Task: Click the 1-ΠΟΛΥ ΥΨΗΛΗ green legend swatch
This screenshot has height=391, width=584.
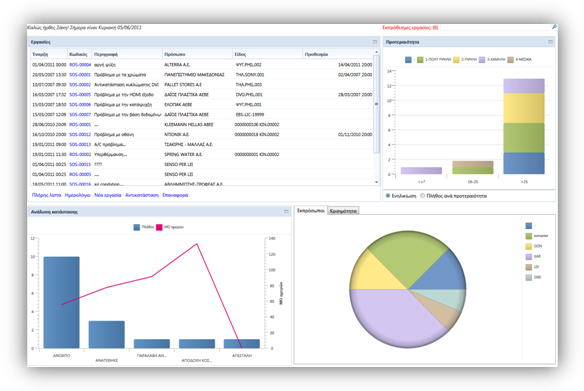Action: pos(420,60)
